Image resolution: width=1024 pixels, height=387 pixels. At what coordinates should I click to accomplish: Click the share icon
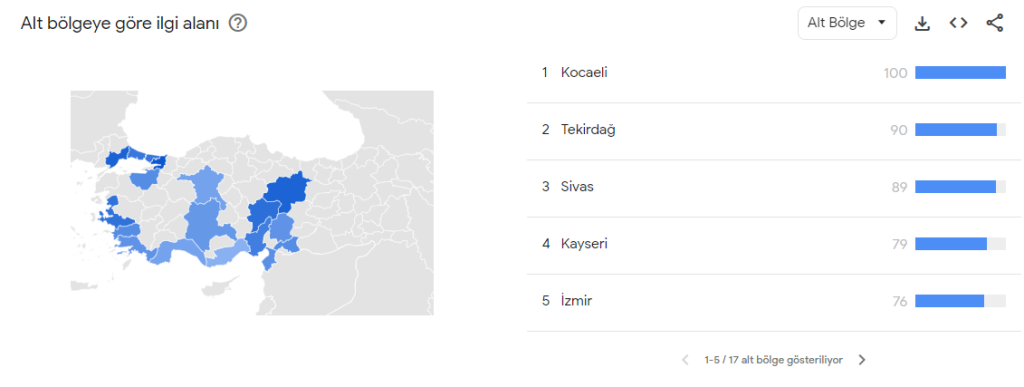tap(995, 23)
